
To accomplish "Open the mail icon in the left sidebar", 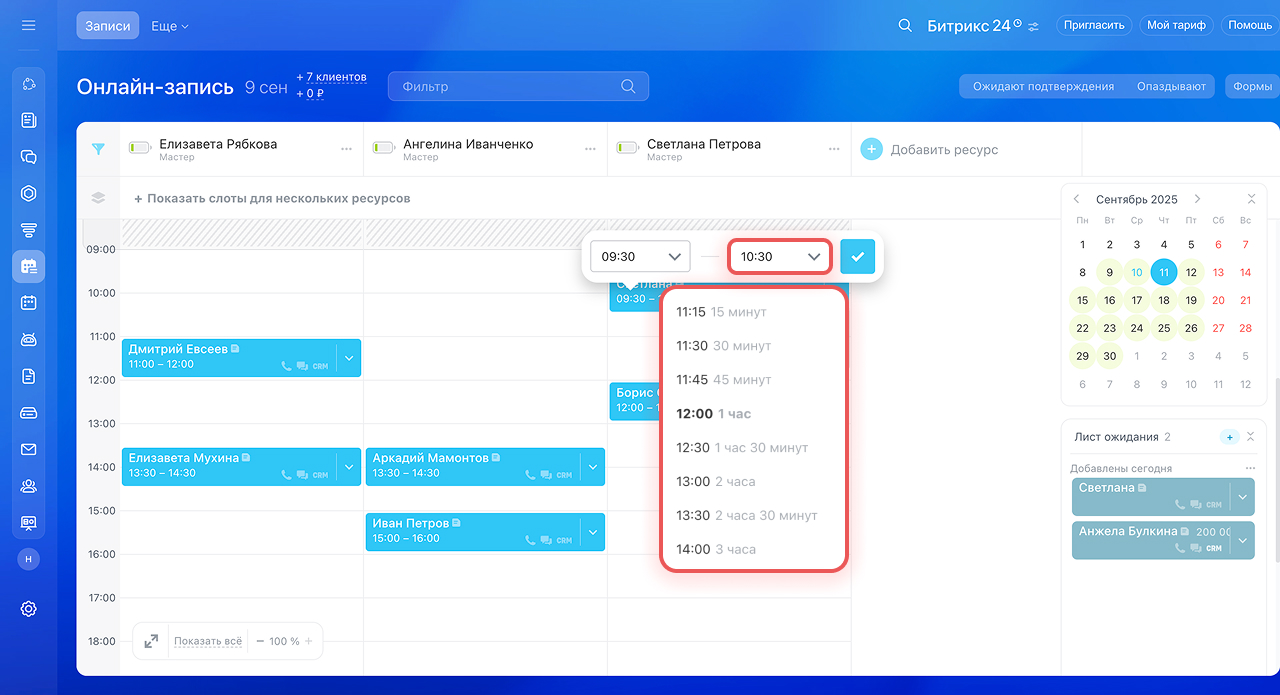I will tap(28, 449).
